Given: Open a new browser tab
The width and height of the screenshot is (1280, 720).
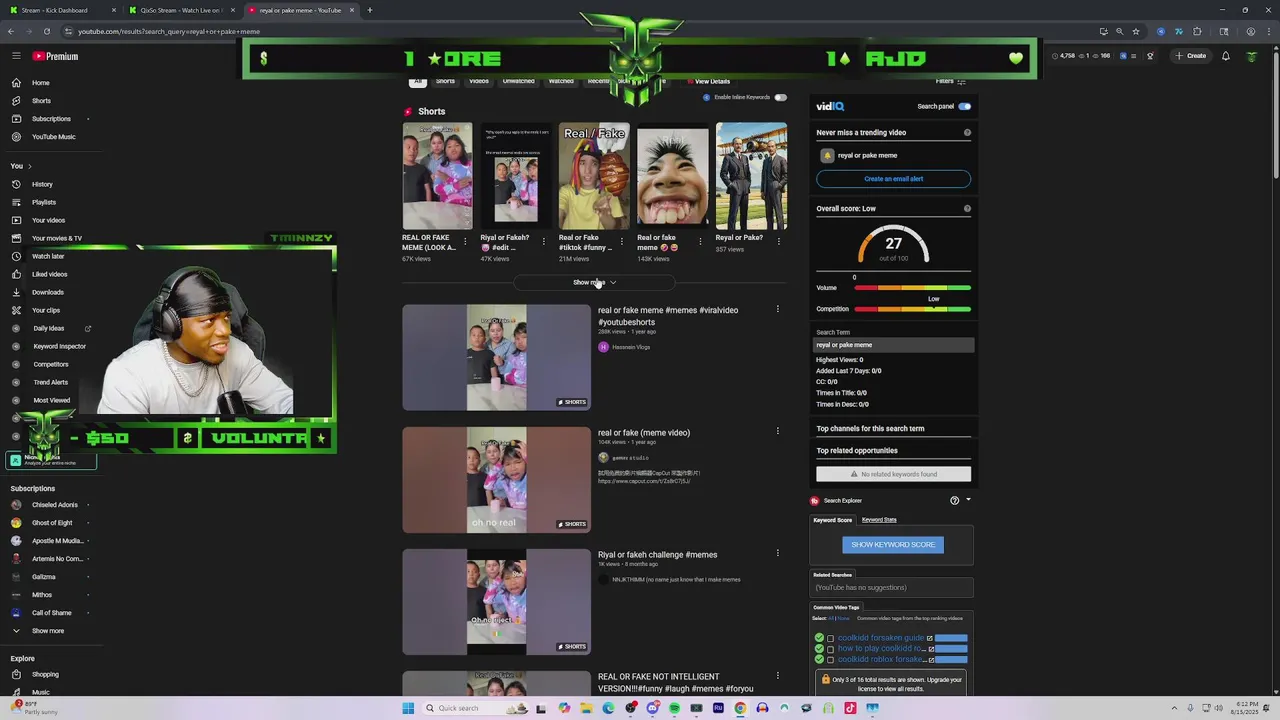Looking at the screenshot, I should [369, 10].
